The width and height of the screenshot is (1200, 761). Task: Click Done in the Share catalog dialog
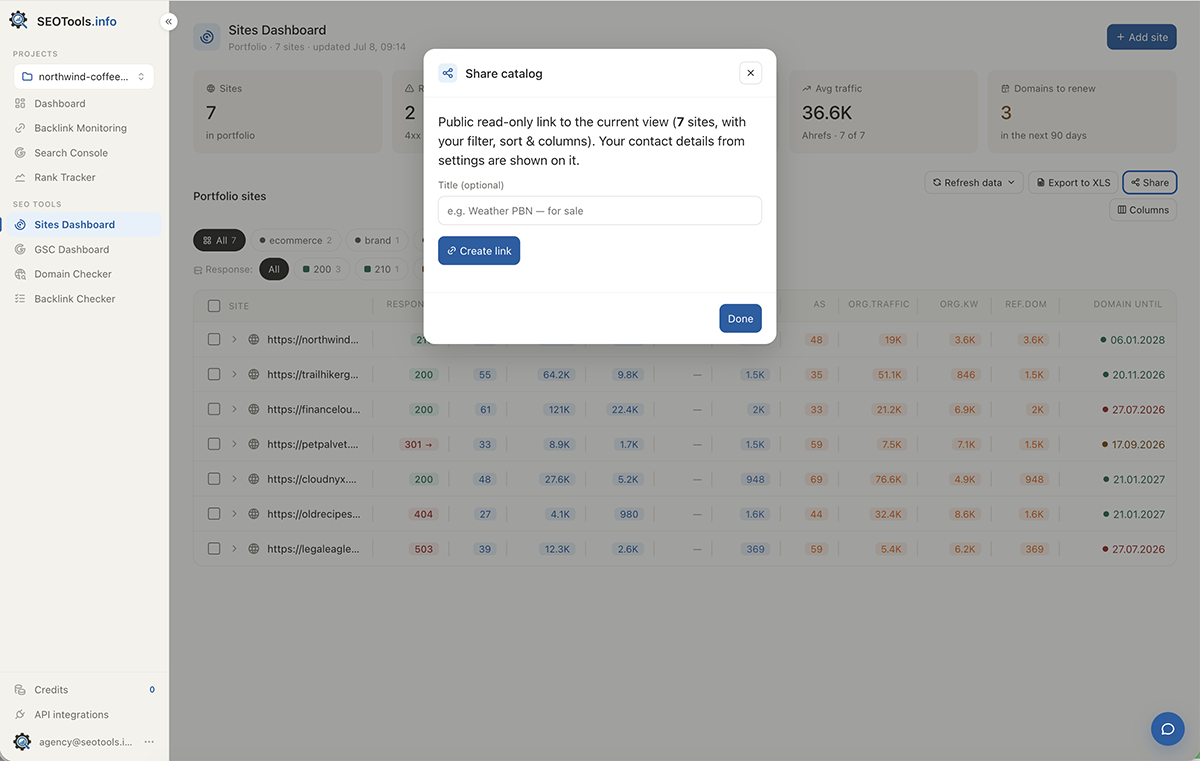(740, 319)
